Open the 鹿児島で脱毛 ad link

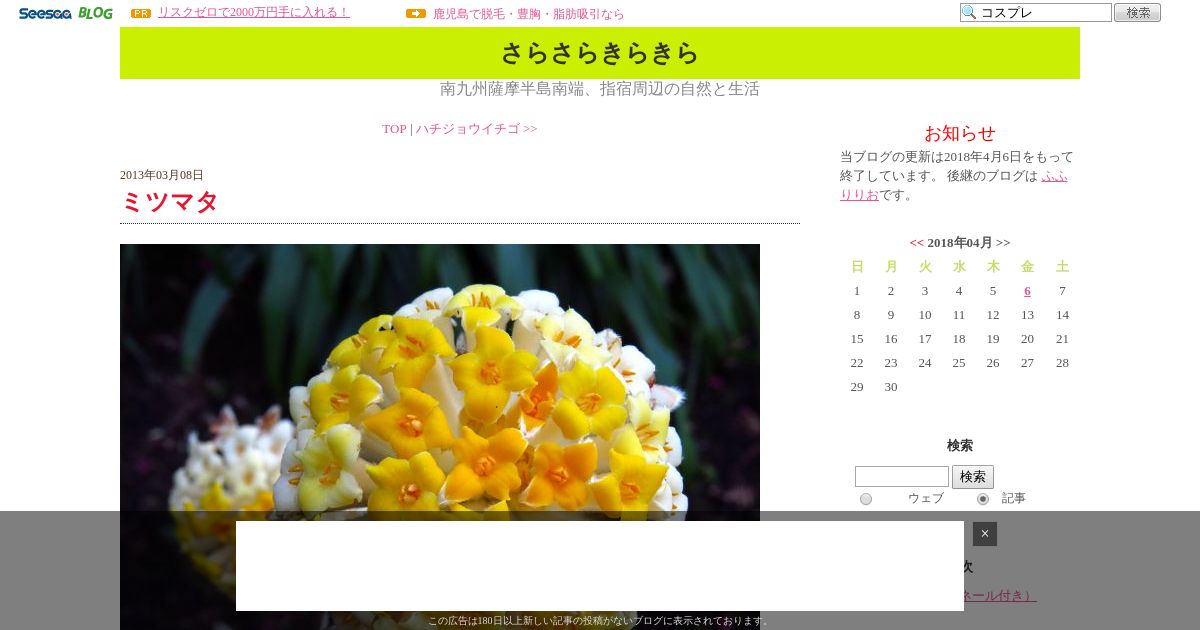click(528, 14)
